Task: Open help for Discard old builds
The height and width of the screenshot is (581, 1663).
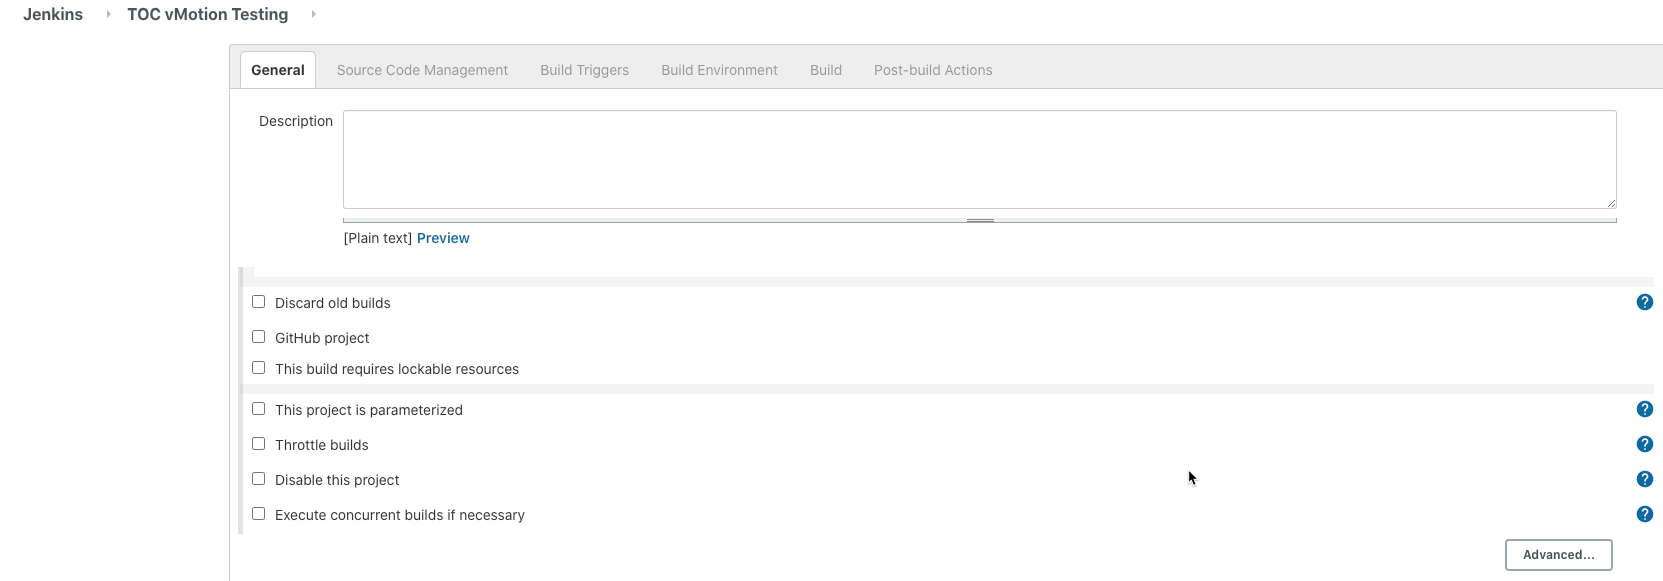Action: coord(1644,302)
